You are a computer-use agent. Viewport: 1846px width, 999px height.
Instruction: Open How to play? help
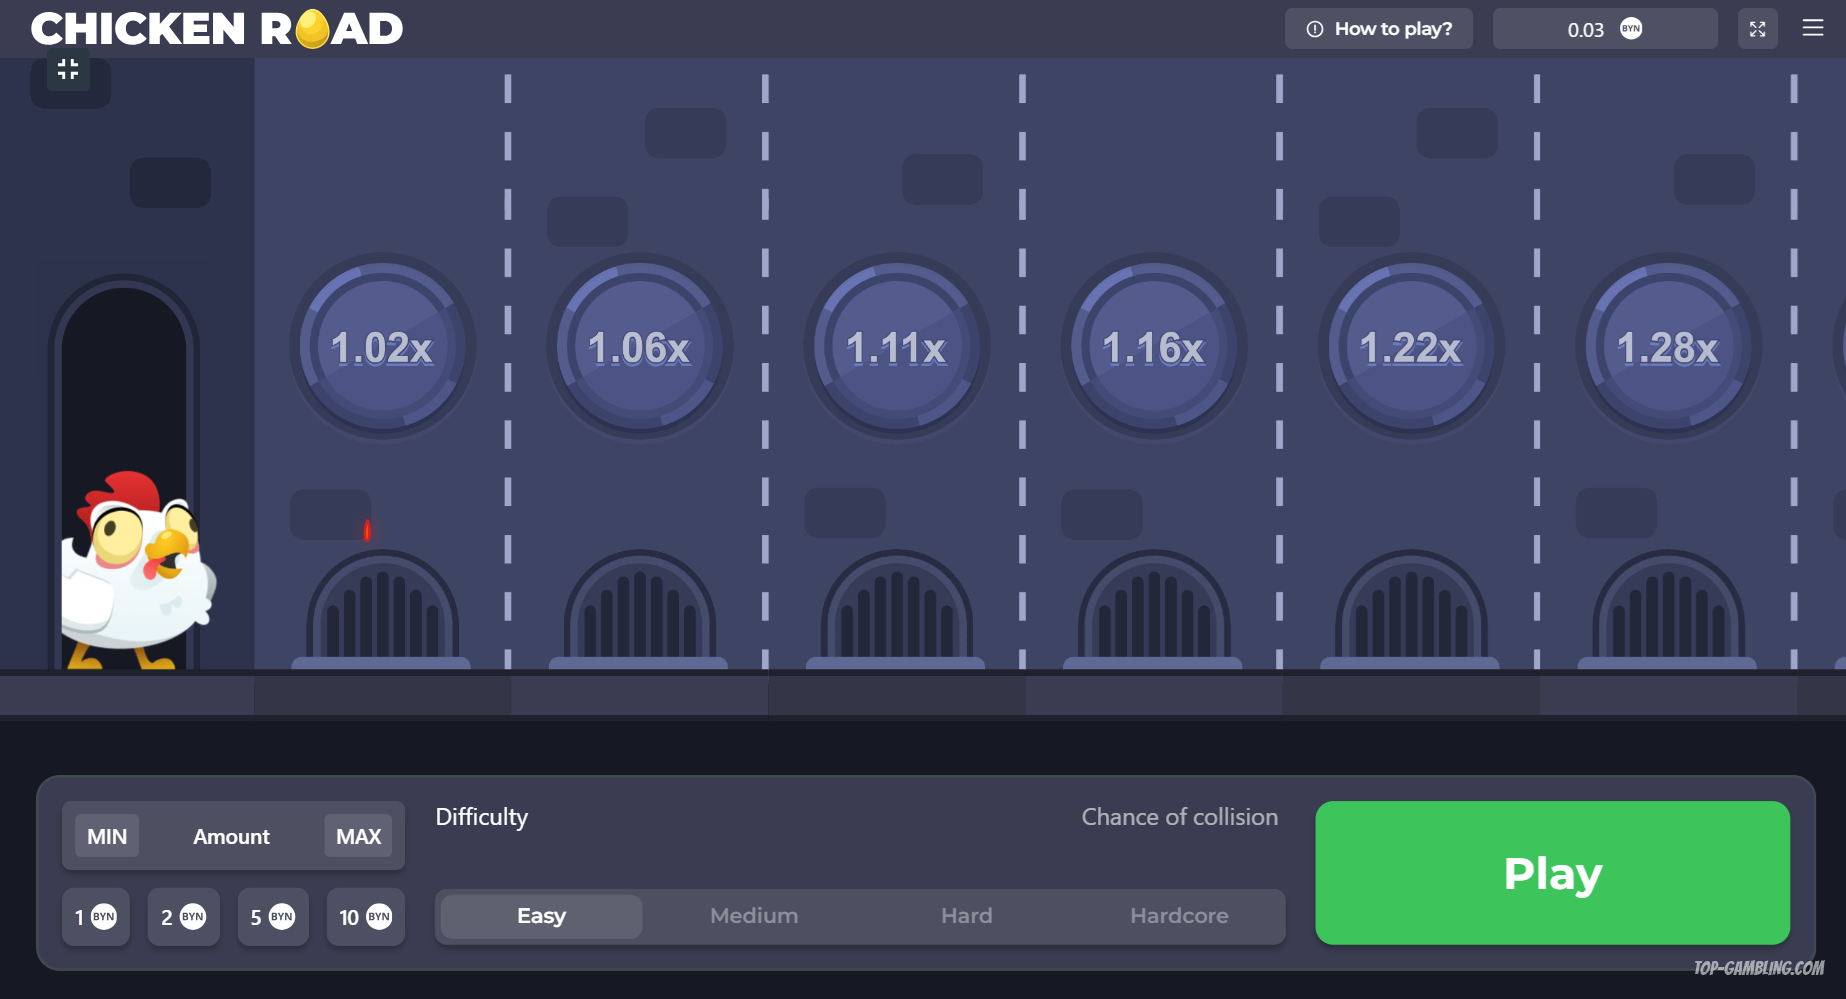tap(1378, 29)
